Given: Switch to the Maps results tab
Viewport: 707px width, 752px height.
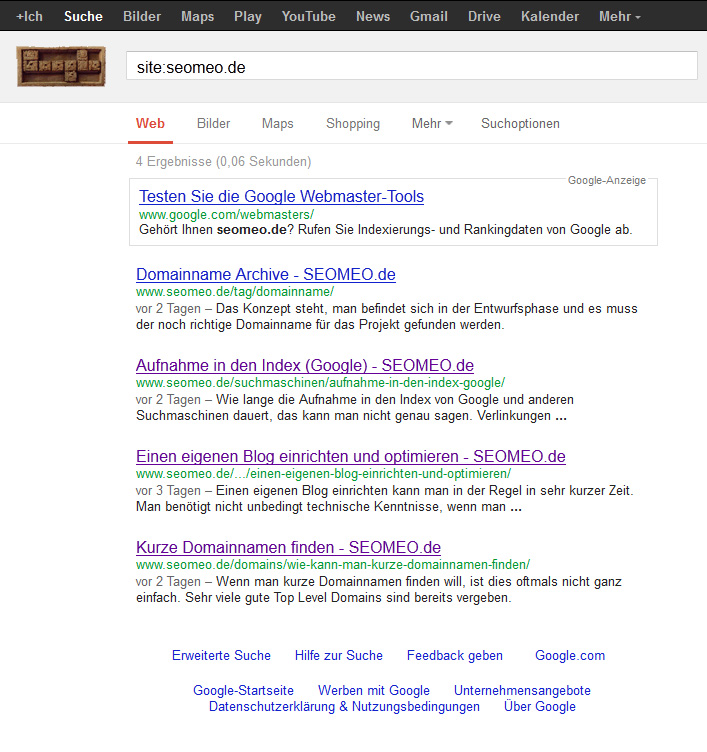Looking at the screenshot, I should pos(278,124).
